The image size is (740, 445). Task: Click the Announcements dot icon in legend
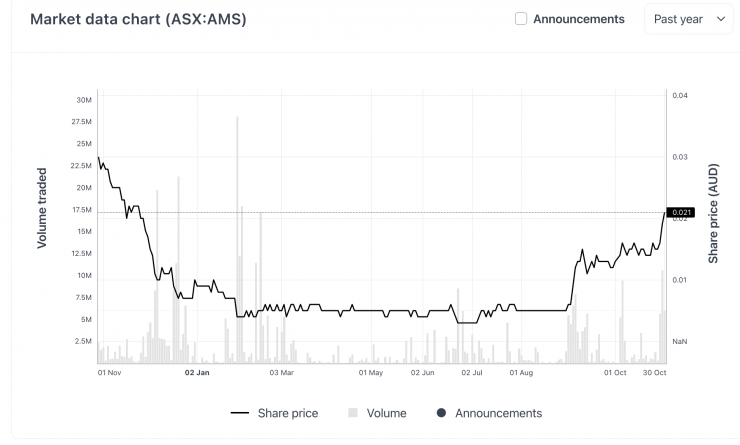[441, 413]
